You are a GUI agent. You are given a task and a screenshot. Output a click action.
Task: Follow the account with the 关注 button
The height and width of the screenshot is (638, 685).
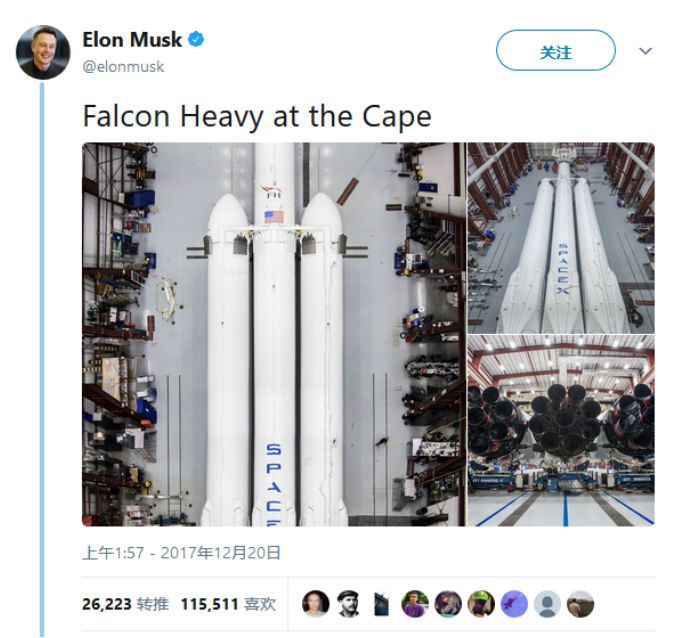click(555, 51)
